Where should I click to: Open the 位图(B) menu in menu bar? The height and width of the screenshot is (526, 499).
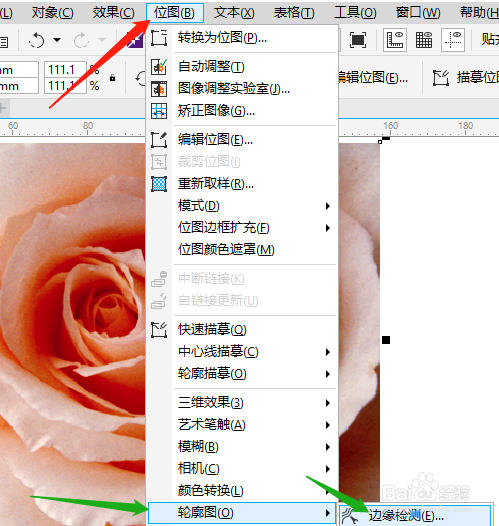[x=175, y=13]
